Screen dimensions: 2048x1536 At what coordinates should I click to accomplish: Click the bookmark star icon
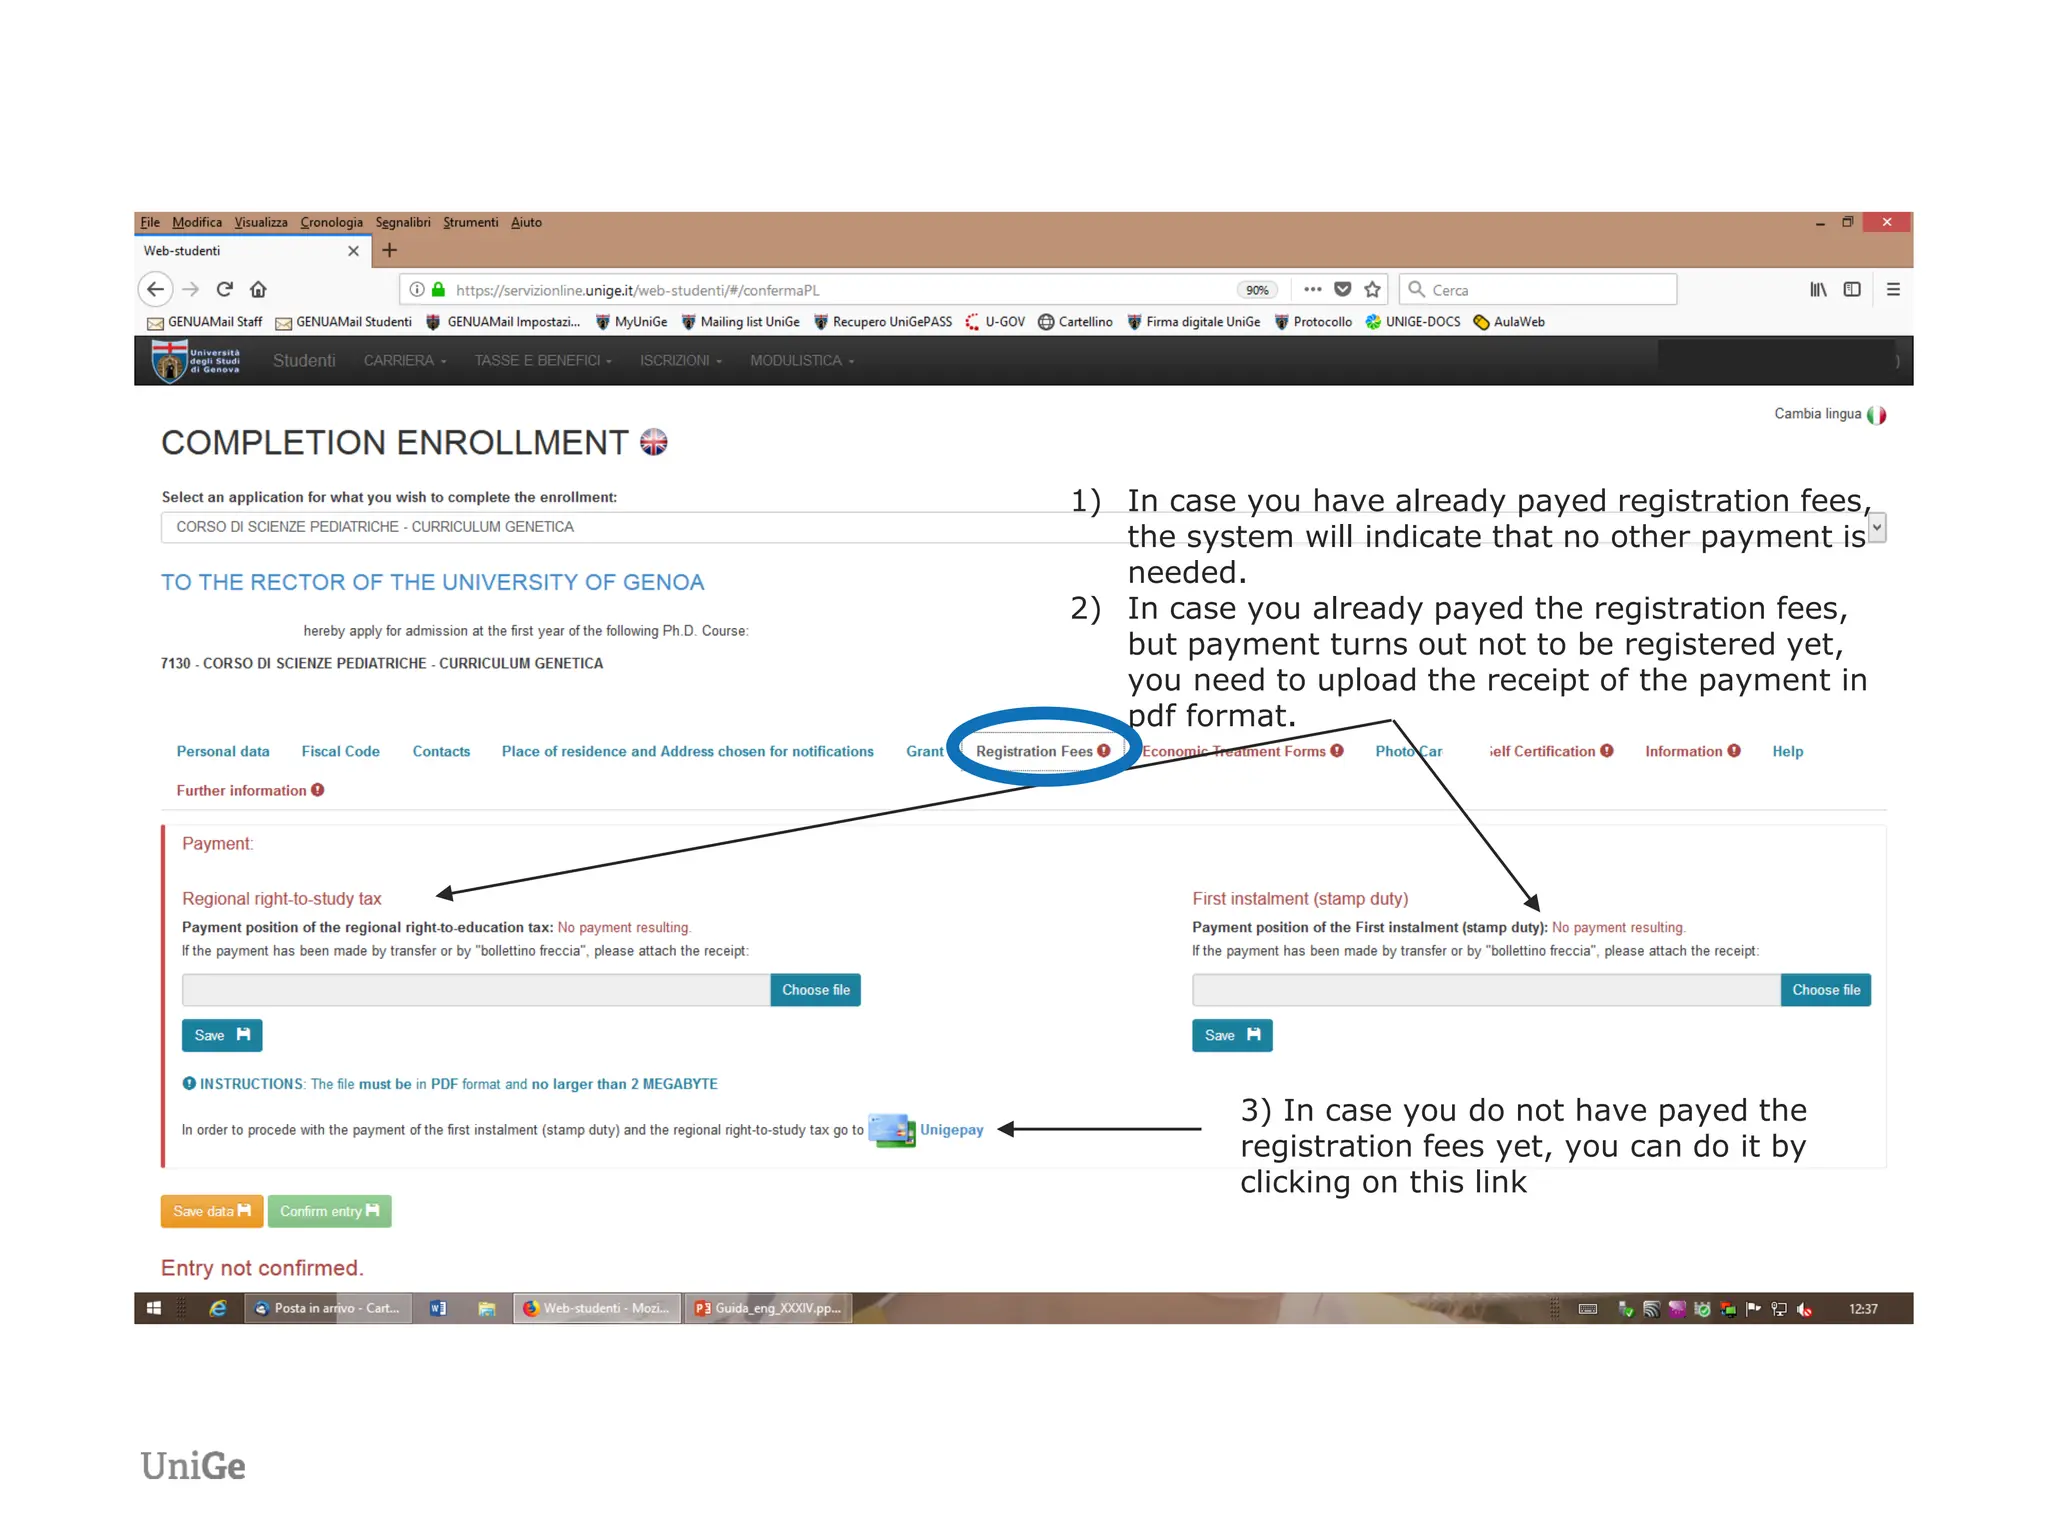pos(1372,290)
